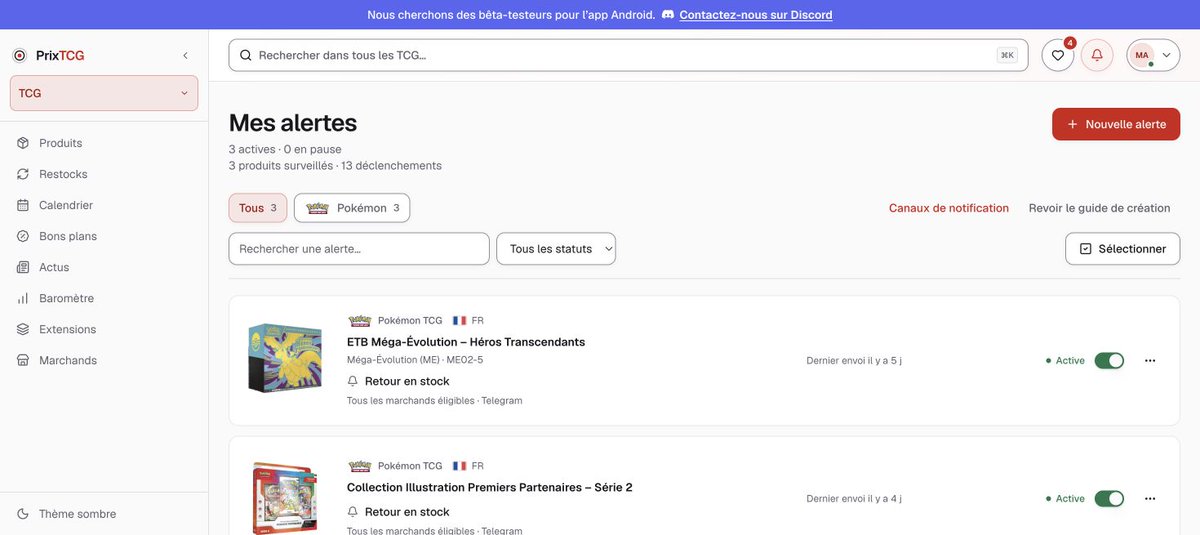Click French flag on ETB Méga-Évolution card
The height and width of the screenshot is (535, 1200).
[x=460, y=321]
